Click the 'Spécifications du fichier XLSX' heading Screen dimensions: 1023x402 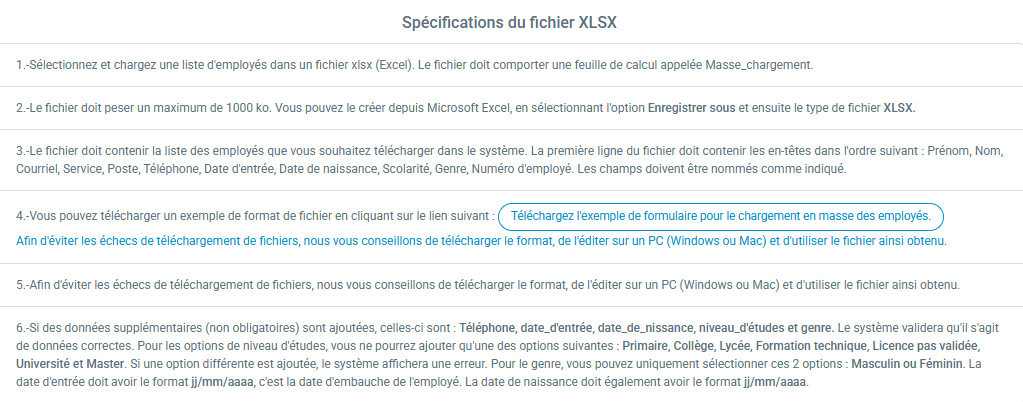point(510,23)
